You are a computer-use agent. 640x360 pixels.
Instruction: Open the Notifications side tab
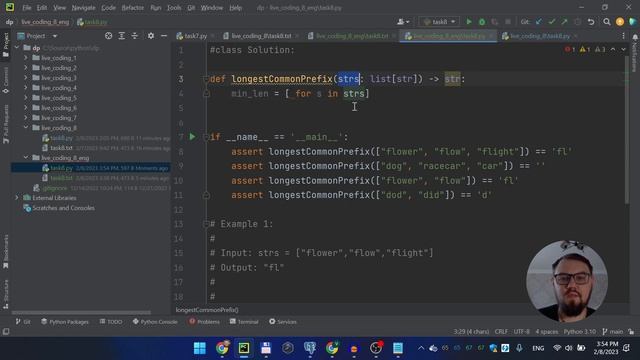635,53
